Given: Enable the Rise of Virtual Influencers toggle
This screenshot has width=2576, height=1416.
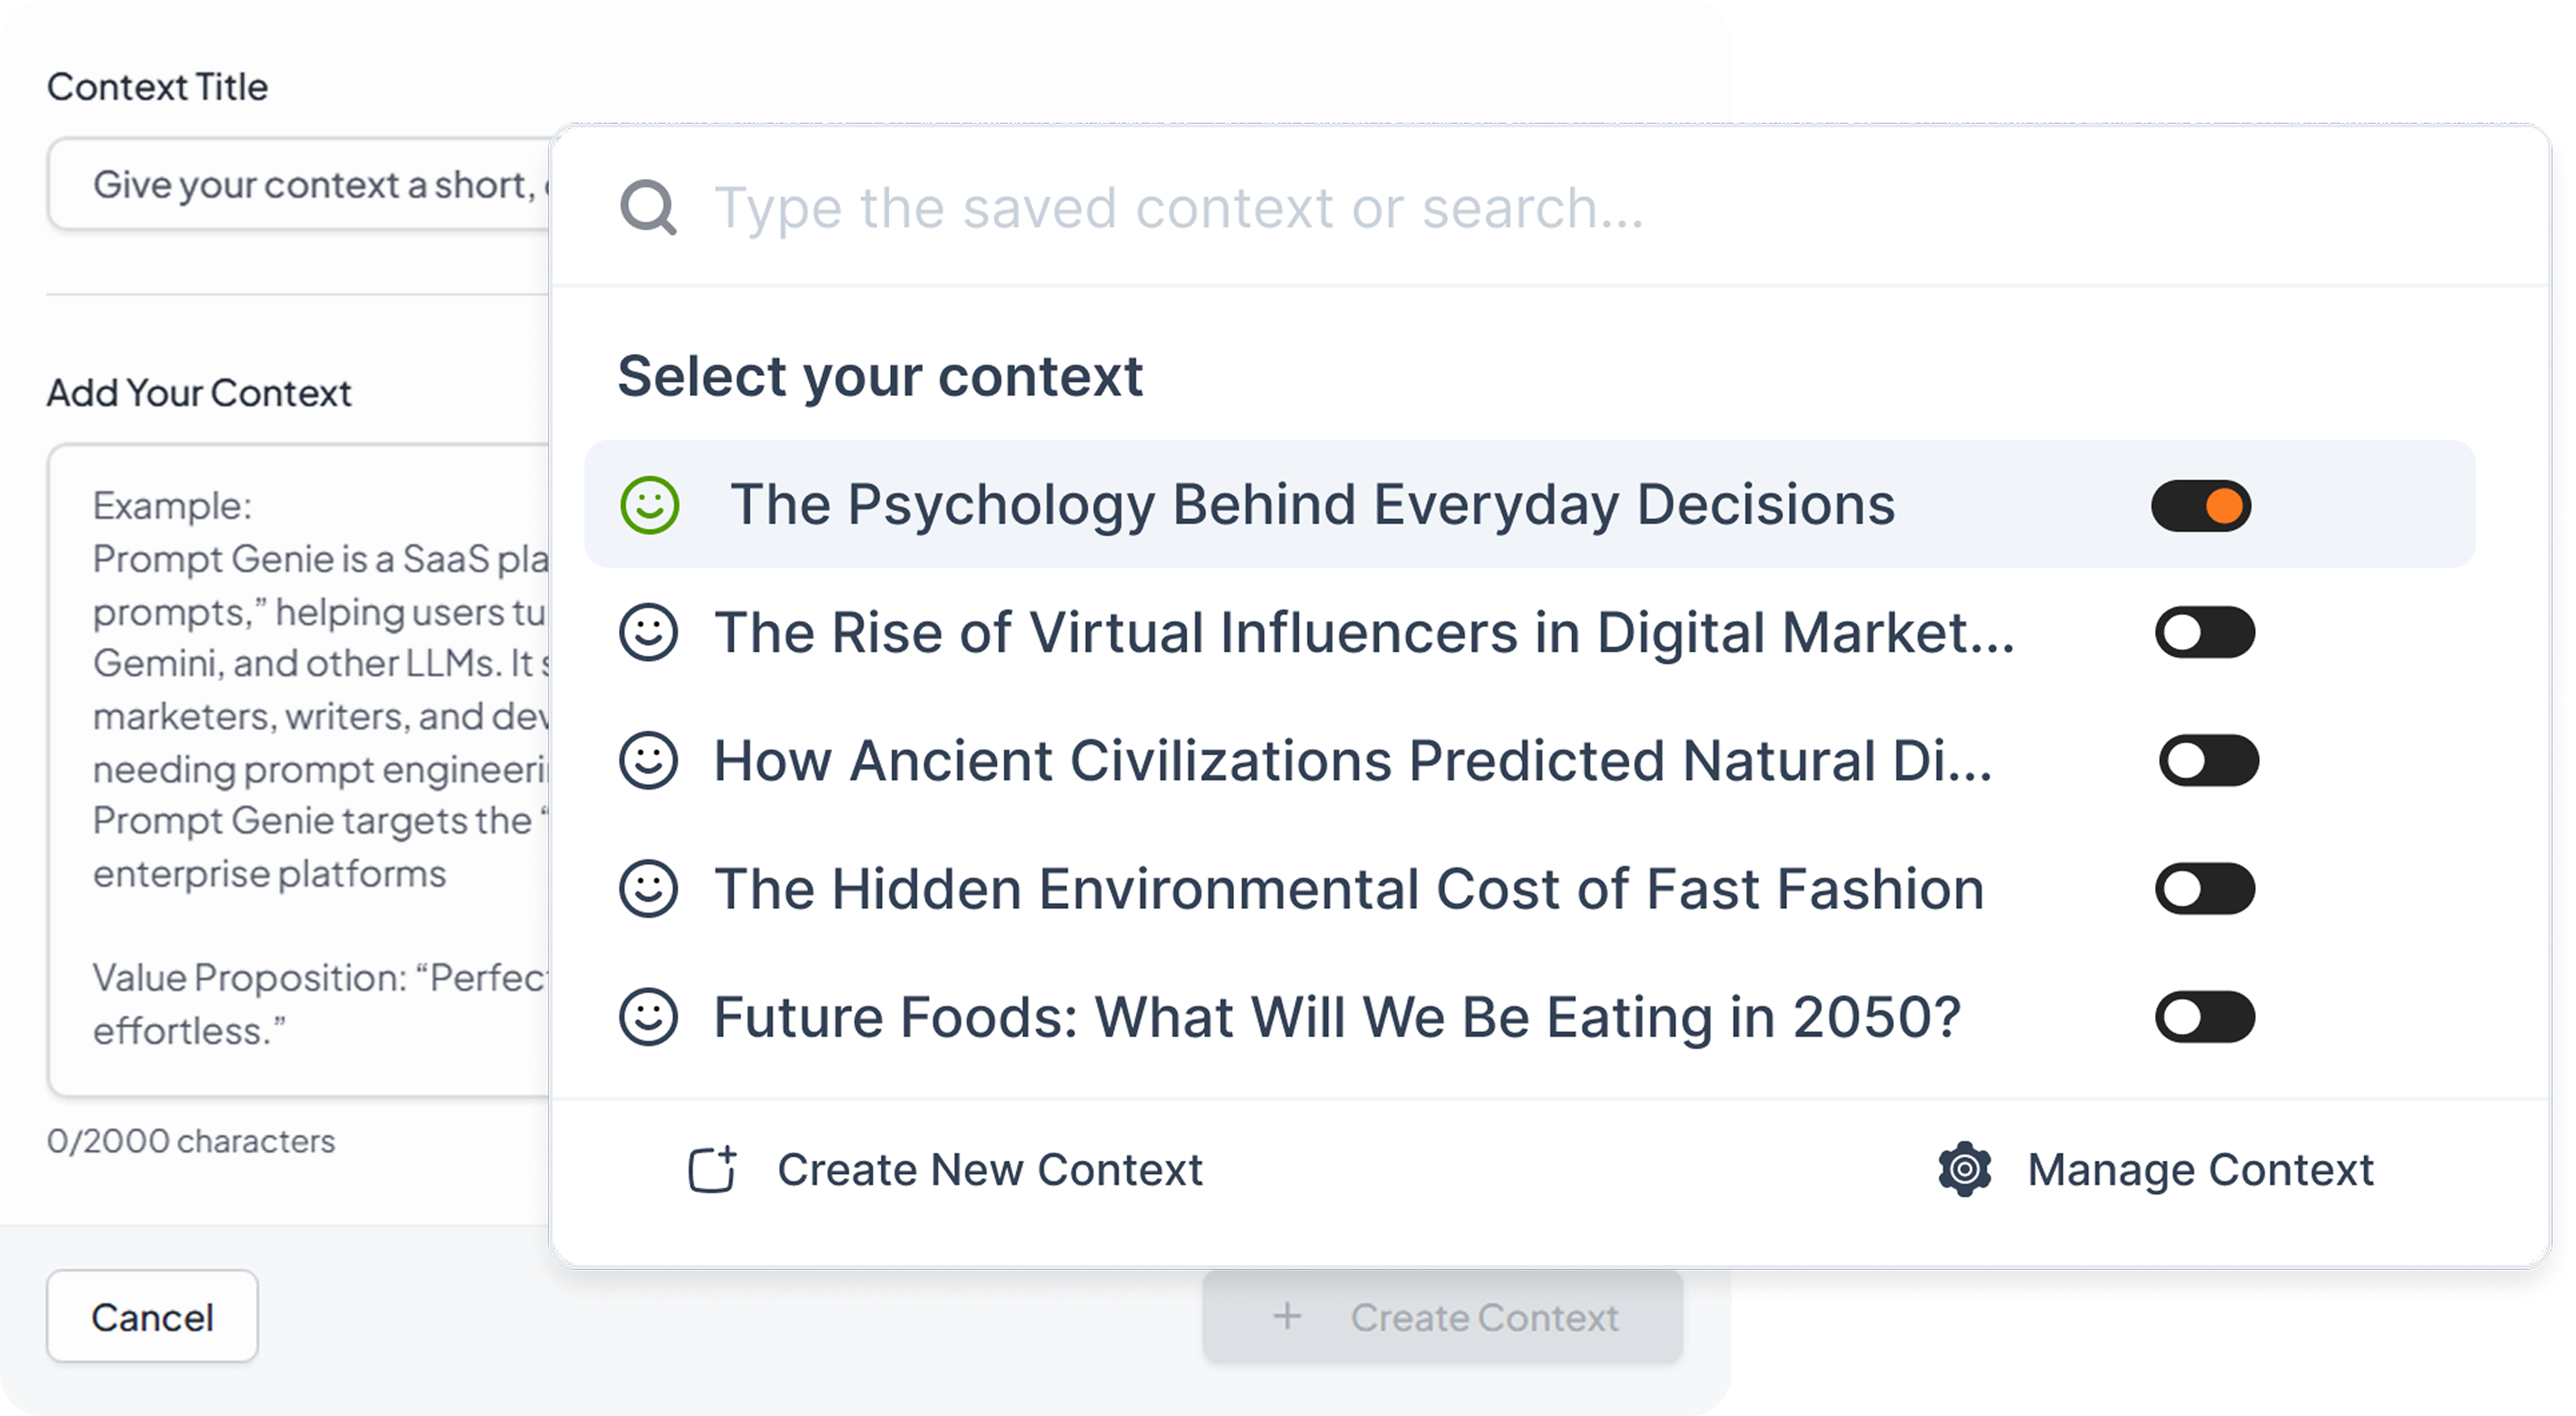Looking at the screenshot, I should [2204, 633].
